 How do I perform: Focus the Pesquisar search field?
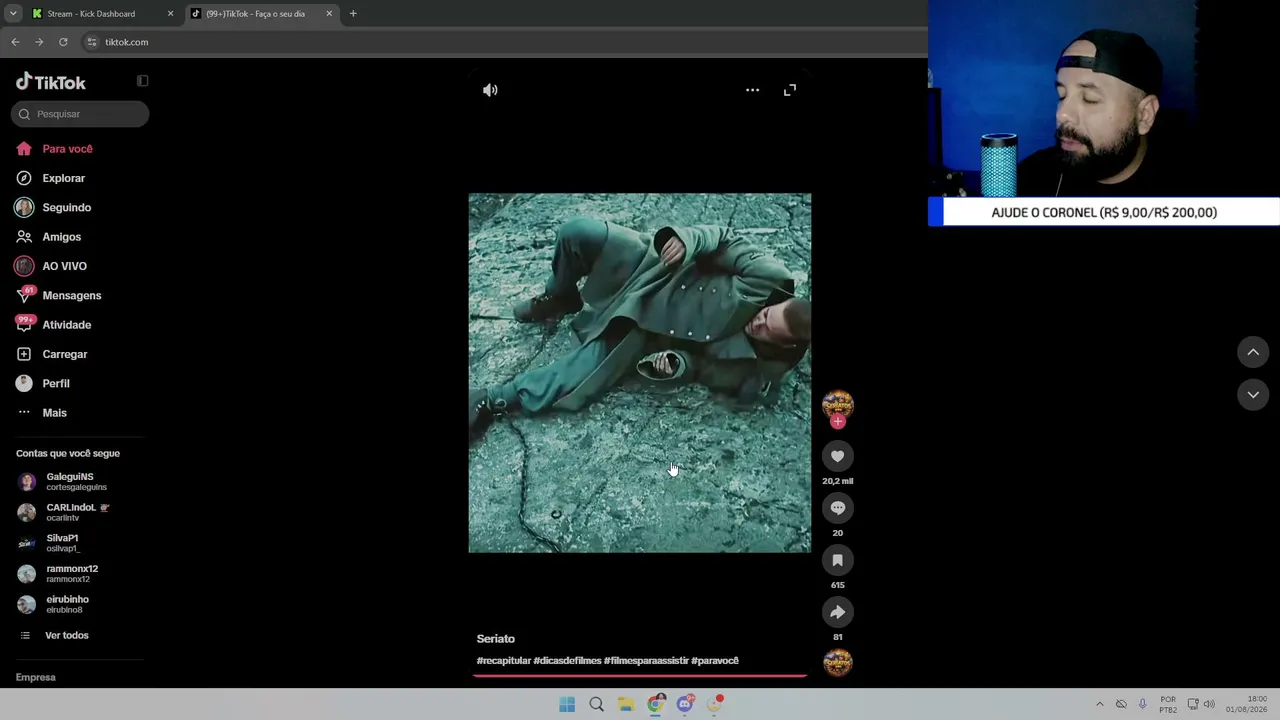click(80, 114)
